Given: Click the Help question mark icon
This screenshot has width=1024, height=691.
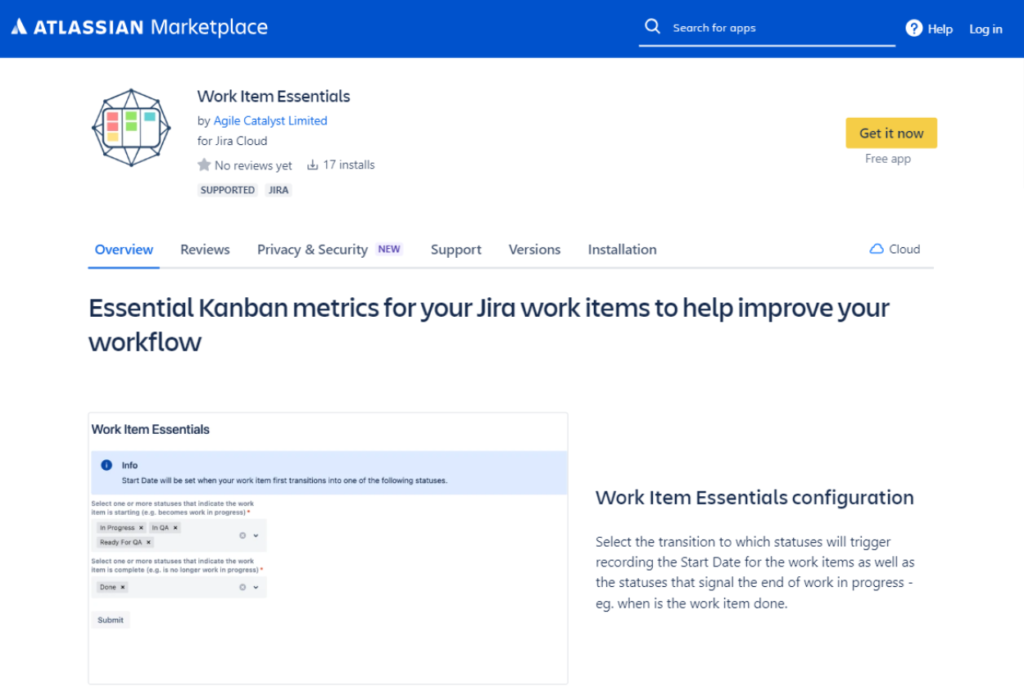Looking at the screenshot, I should (x=914, y=28).
